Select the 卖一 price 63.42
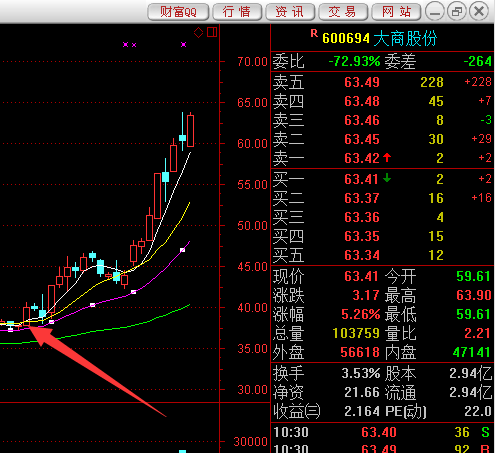 tap(362, 158)
